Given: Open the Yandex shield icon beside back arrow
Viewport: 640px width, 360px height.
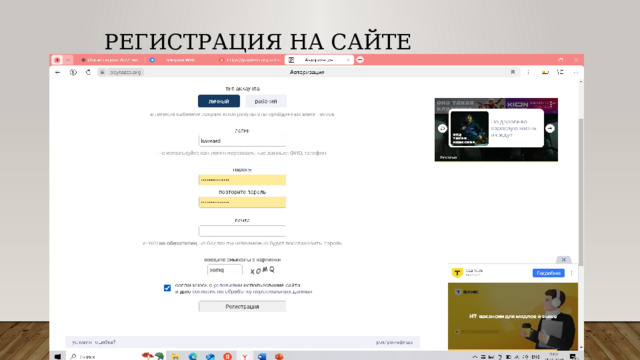Looking at the screenshot, I should pyautogui.click(x=73, y=72).
